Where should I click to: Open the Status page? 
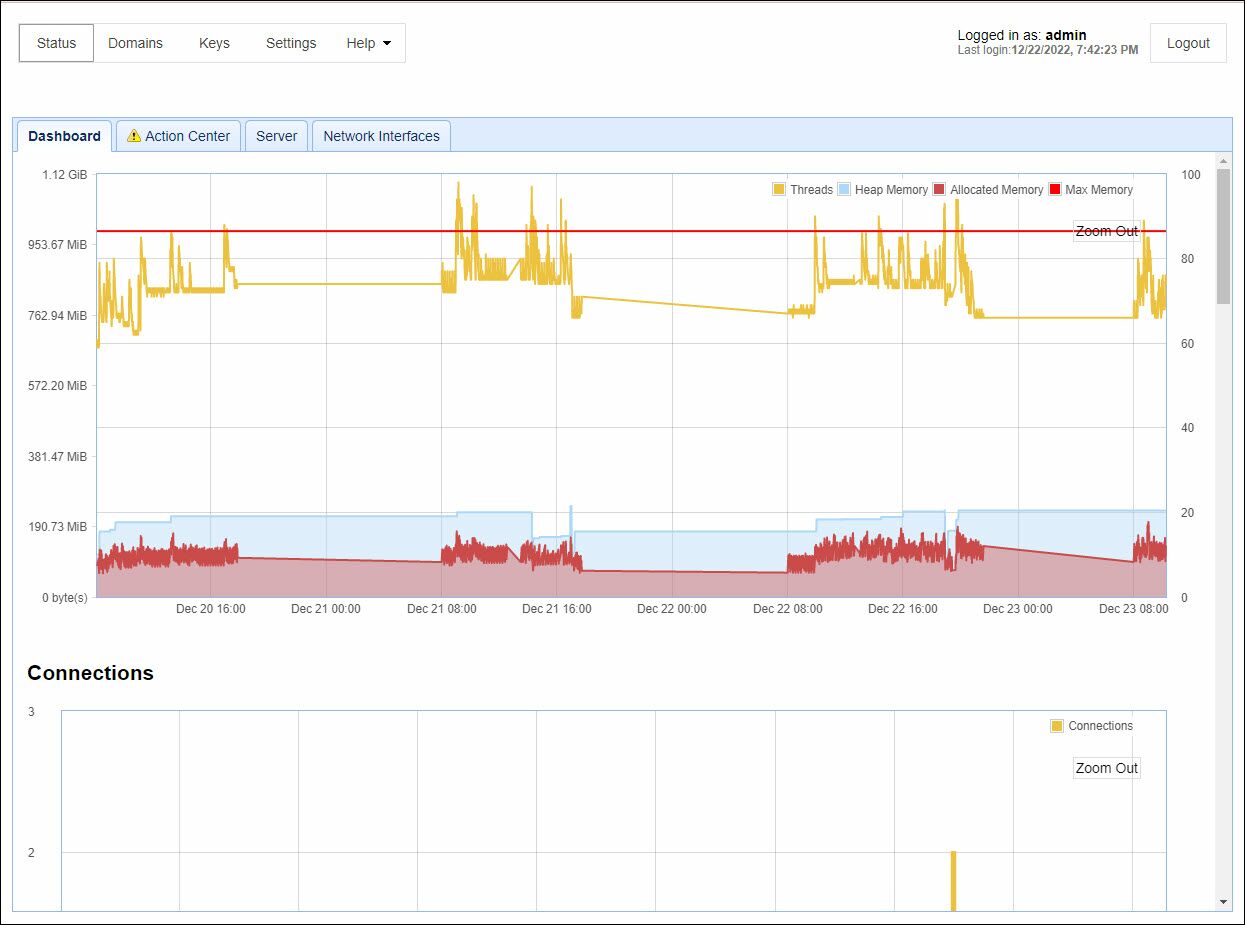tap(56, 43)
